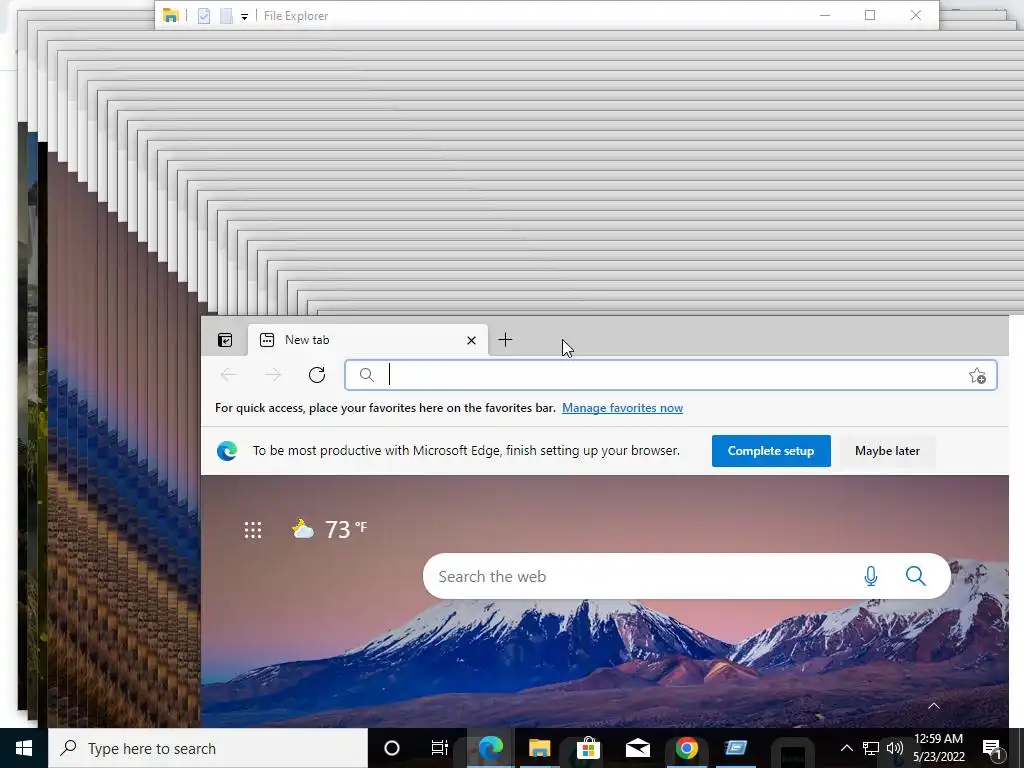The height and width of the screenshot is (768, 1024).
Task: Open the Mail app on taskbar
Action: pos(637,748)
